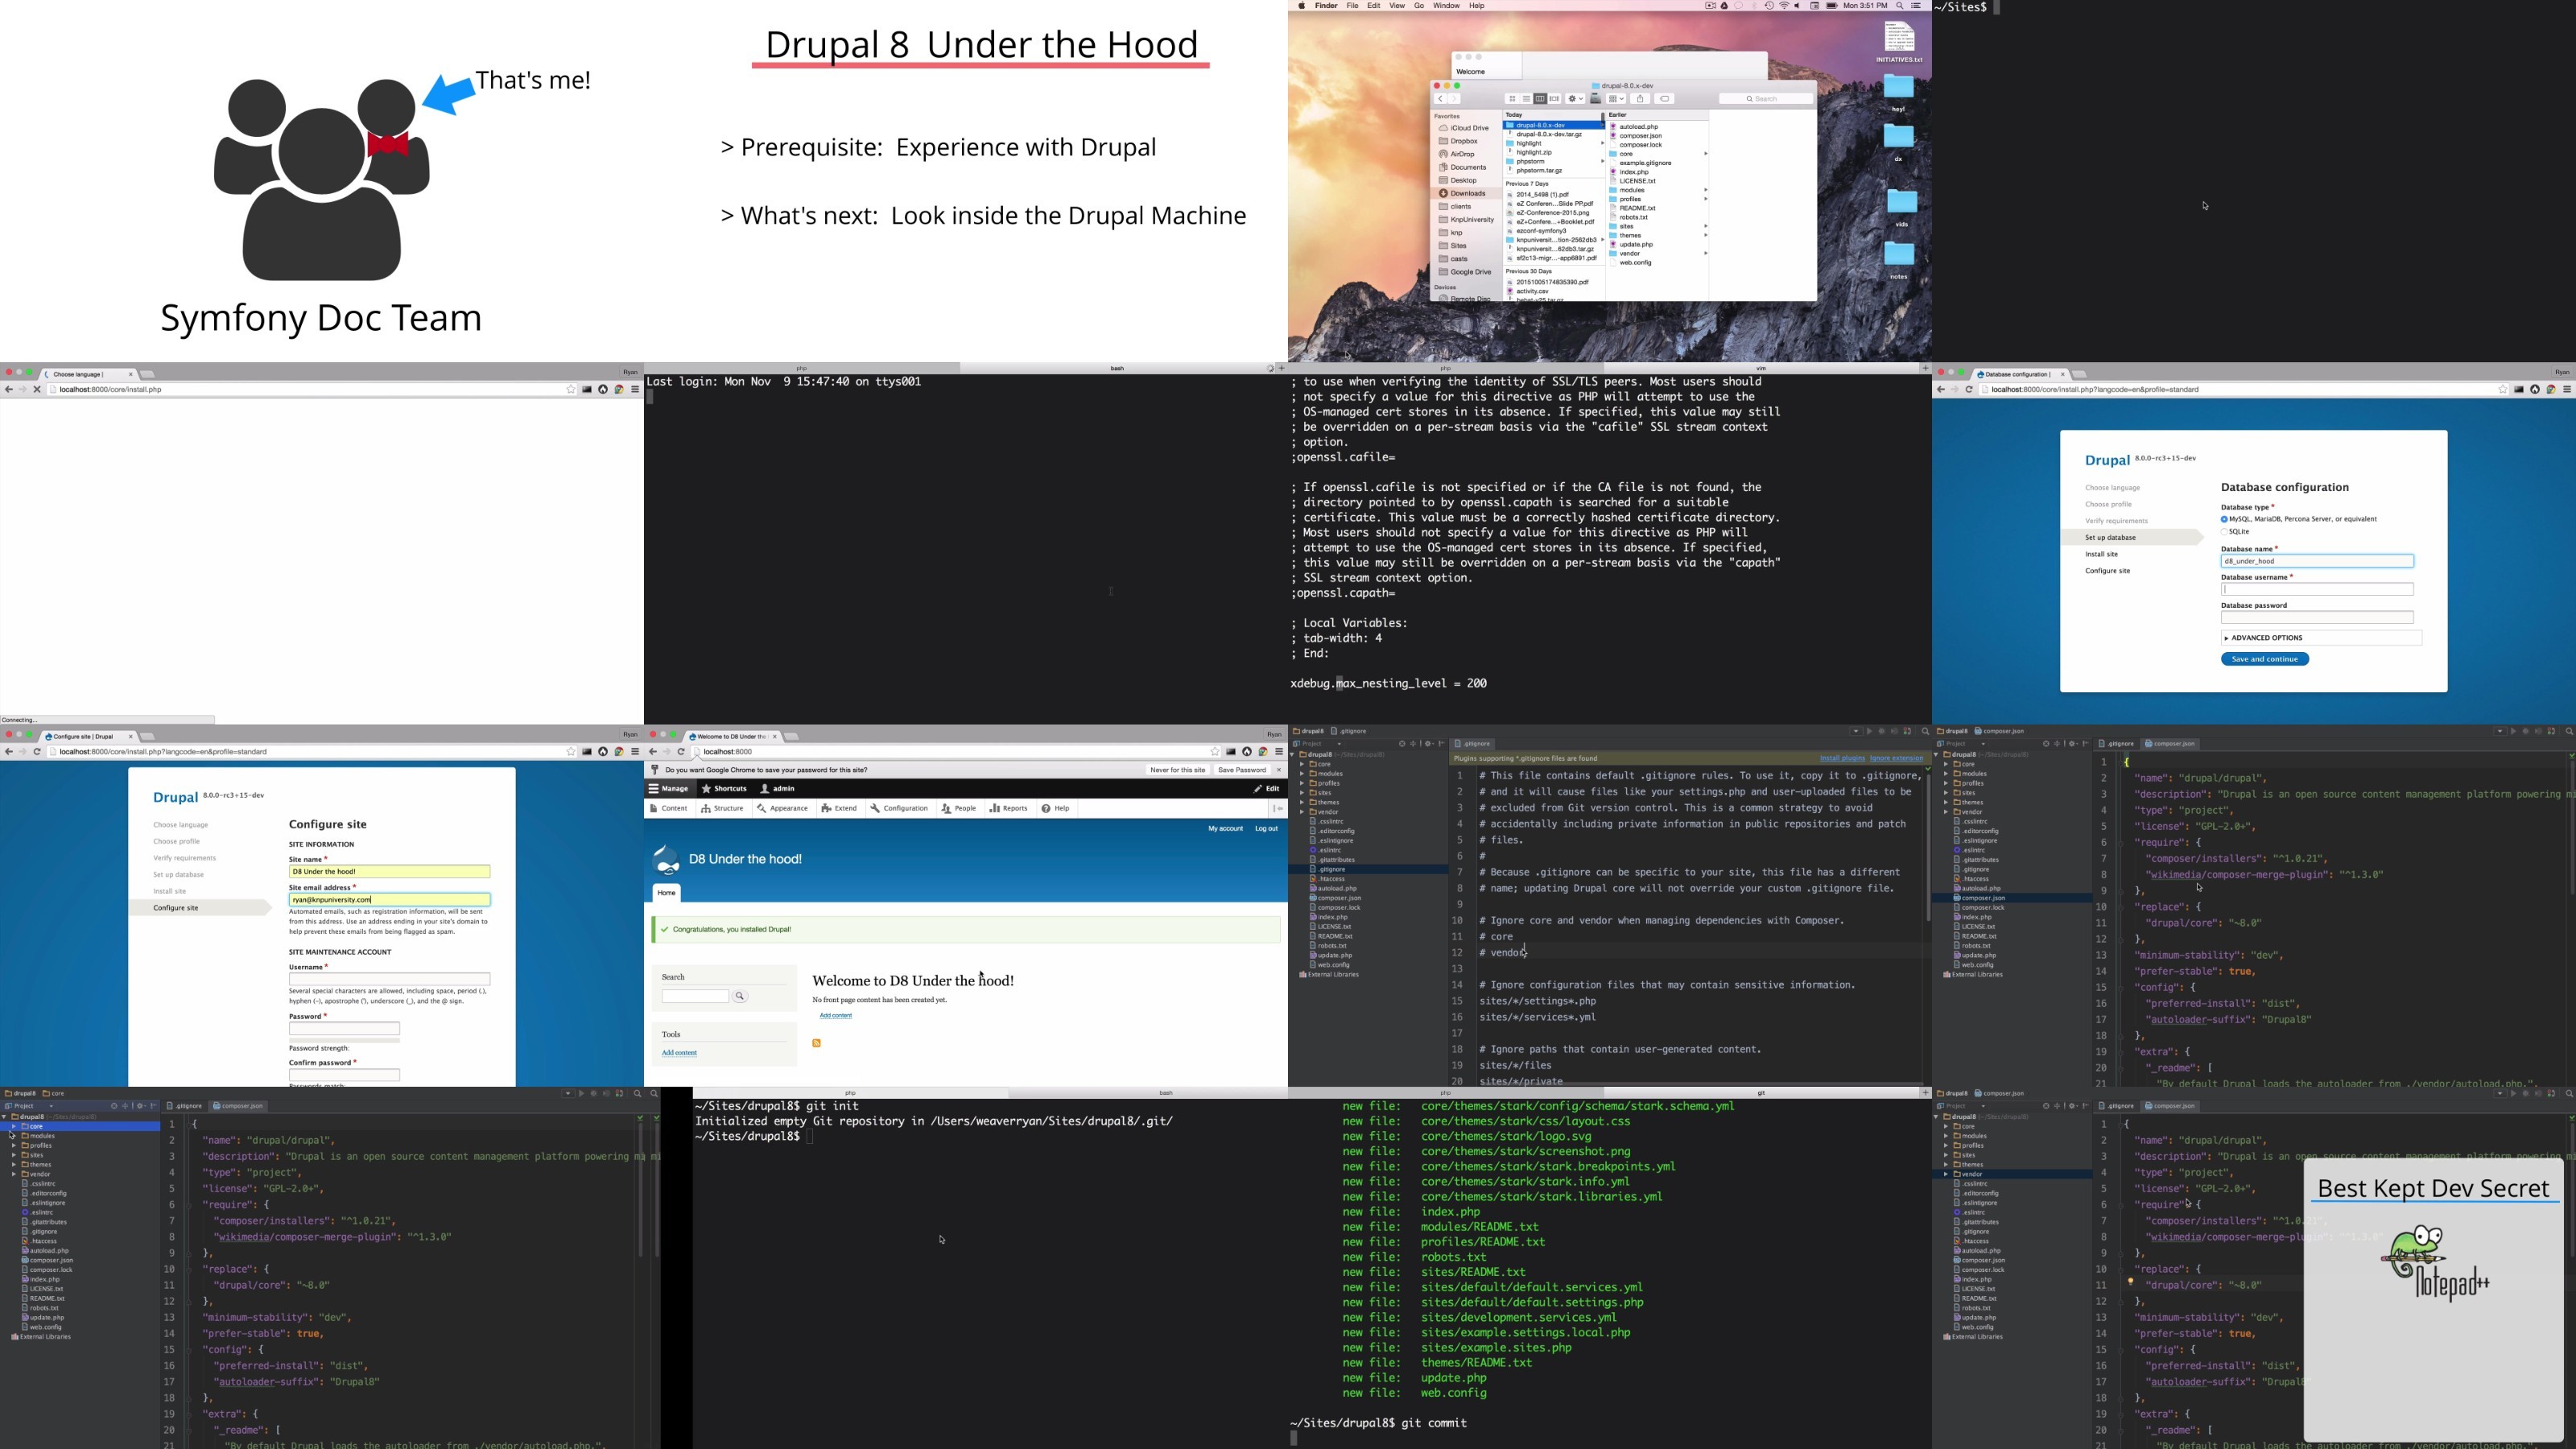Click the Site email address field
2576x1449 pixels.
coord(389,900)
